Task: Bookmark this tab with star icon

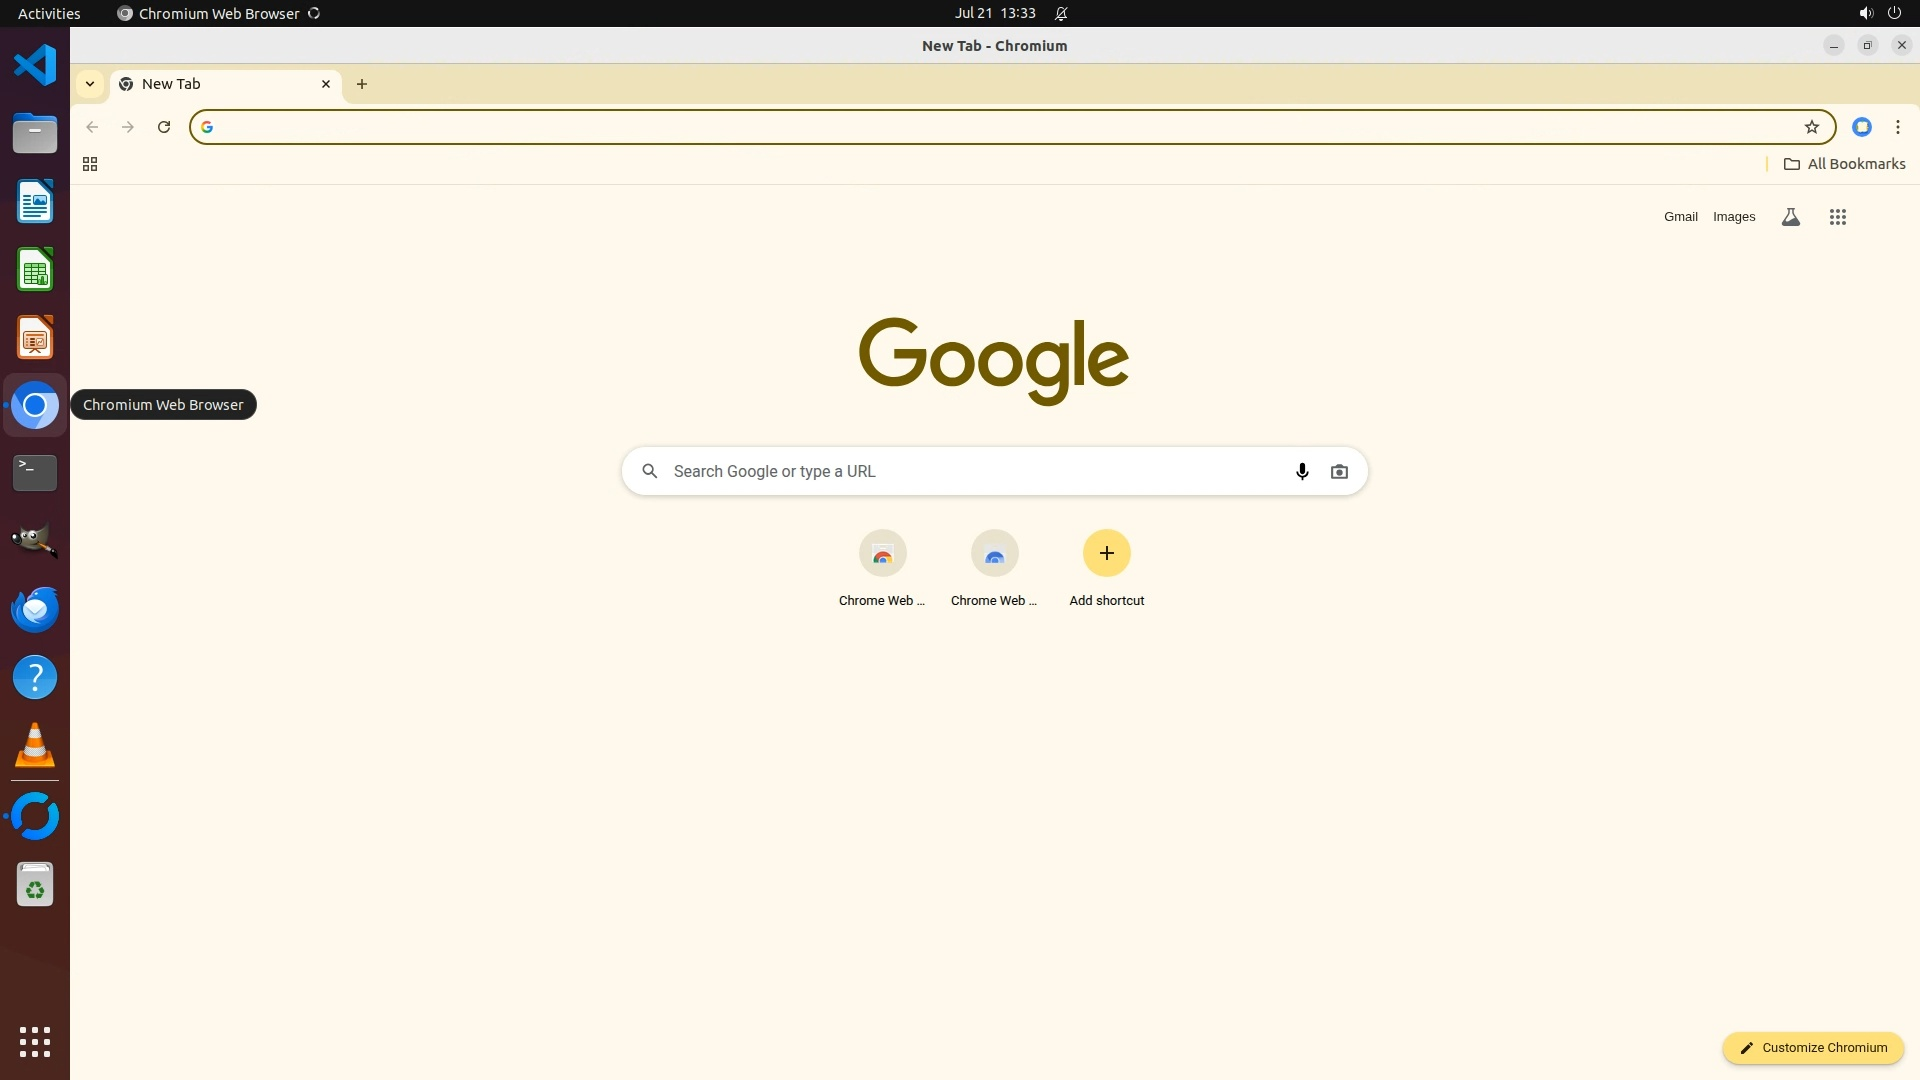Action: 1811,127
